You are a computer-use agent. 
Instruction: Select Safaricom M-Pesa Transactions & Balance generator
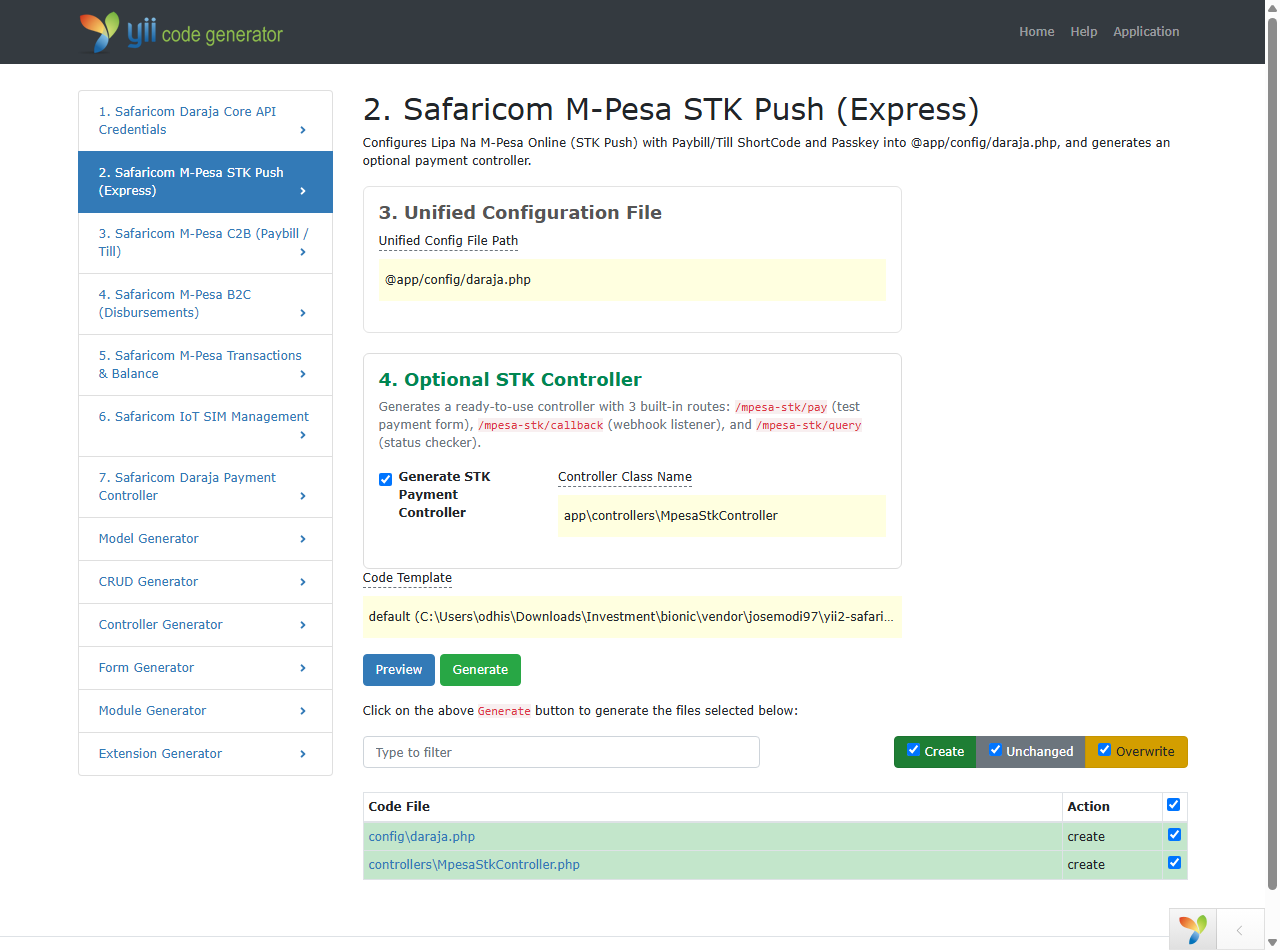tap(205, 365)
